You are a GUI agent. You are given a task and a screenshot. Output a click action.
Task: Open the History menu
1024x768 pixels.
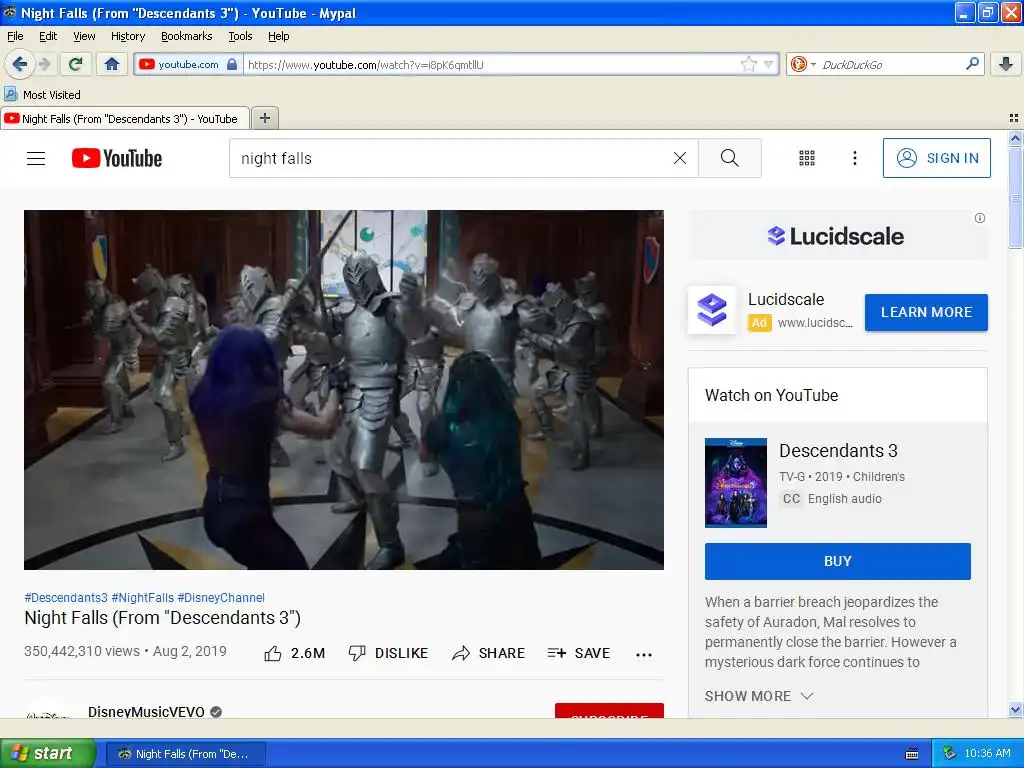click(x=127, y=36)
